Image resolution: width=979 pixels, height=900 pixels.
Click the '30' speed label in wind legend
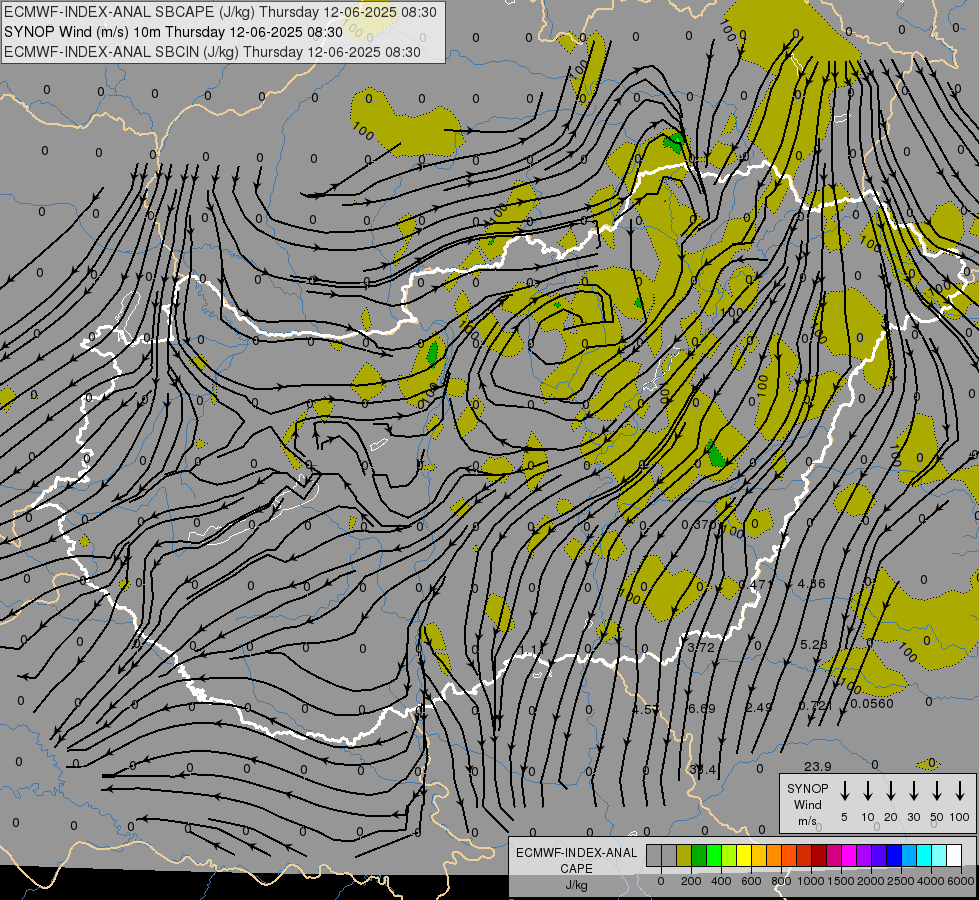(913, 817)
